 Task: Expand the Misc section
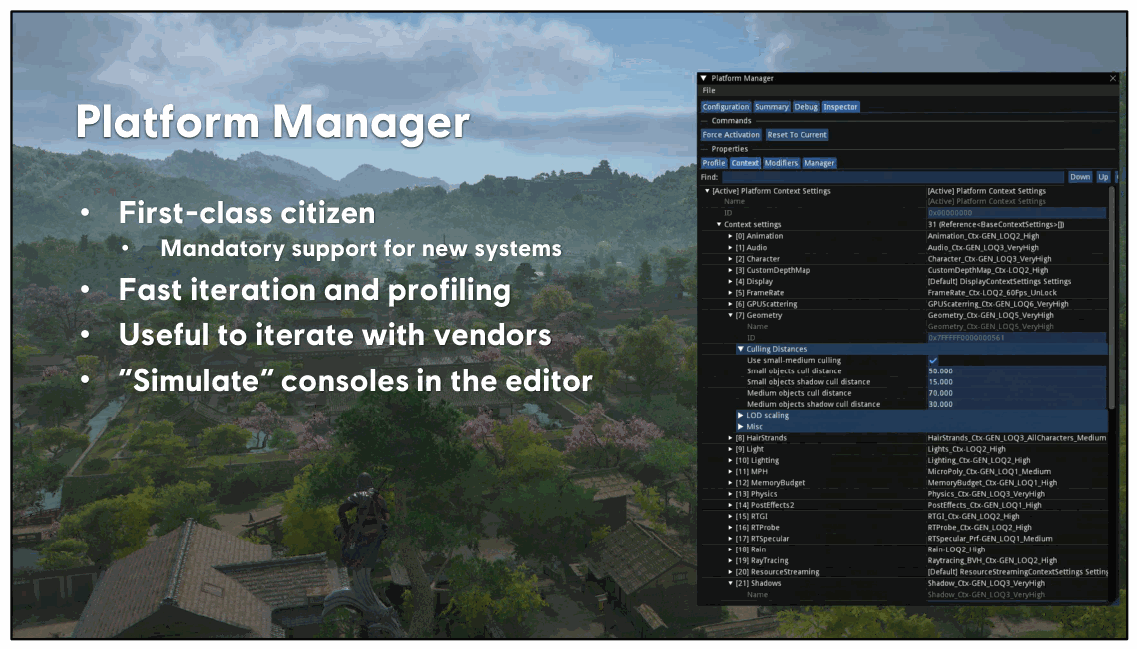click(x=740, y=427)
